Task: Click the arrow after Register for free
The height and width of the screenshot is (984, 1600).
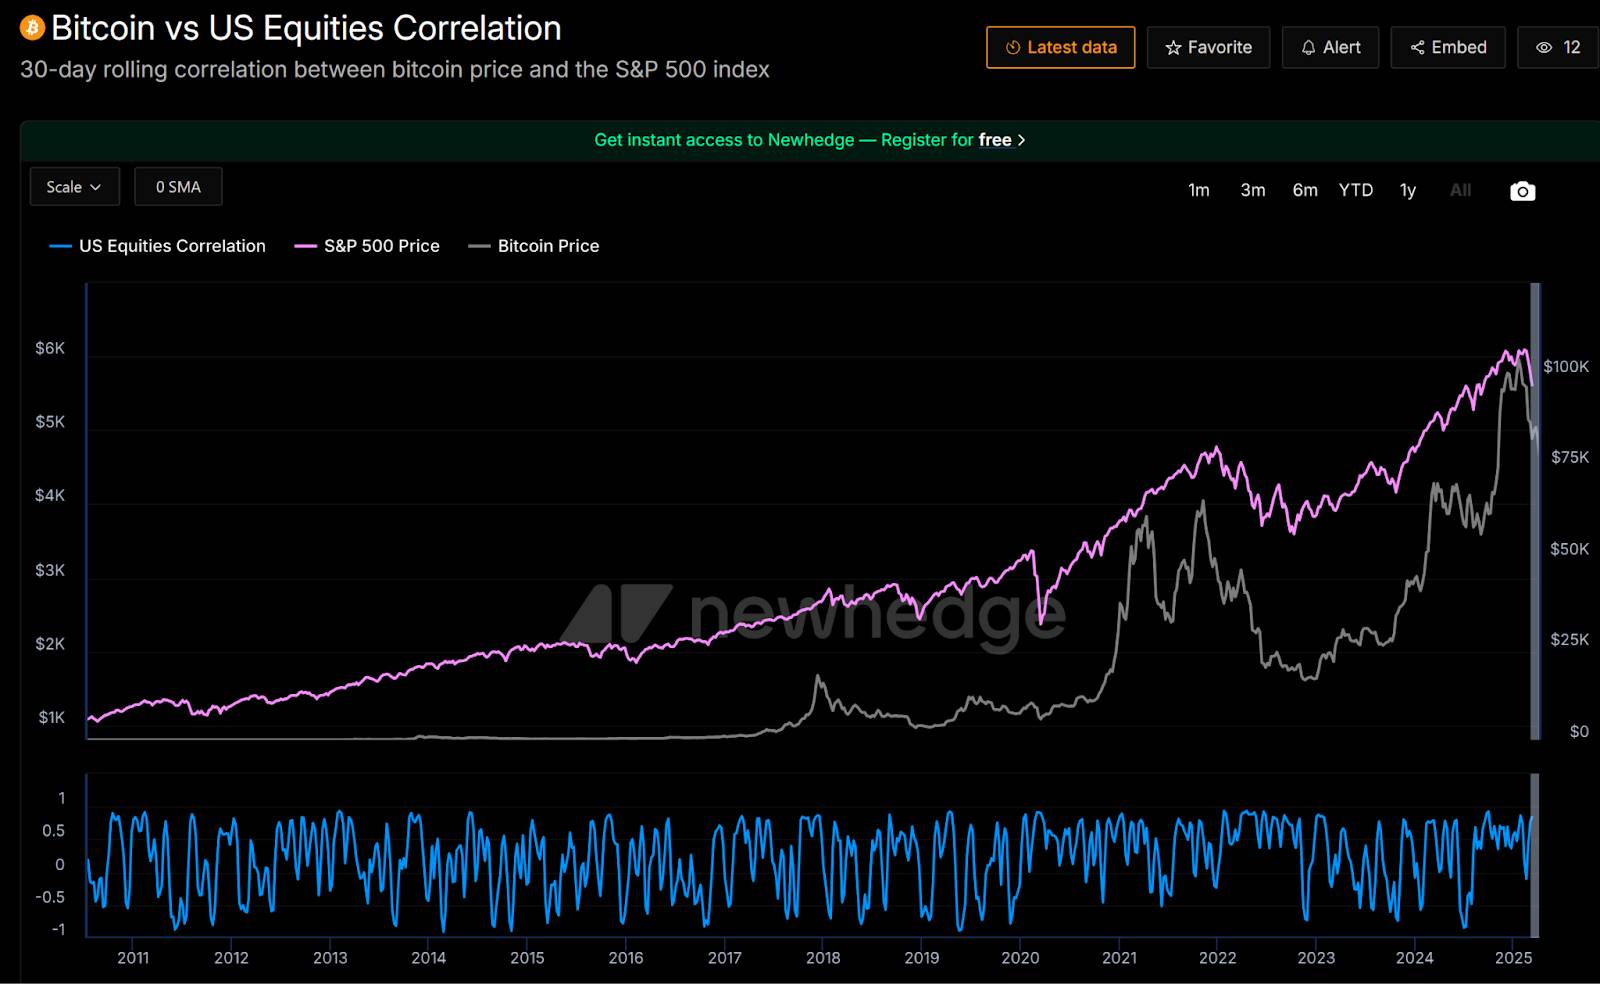Action: (x=1021, y=140)
